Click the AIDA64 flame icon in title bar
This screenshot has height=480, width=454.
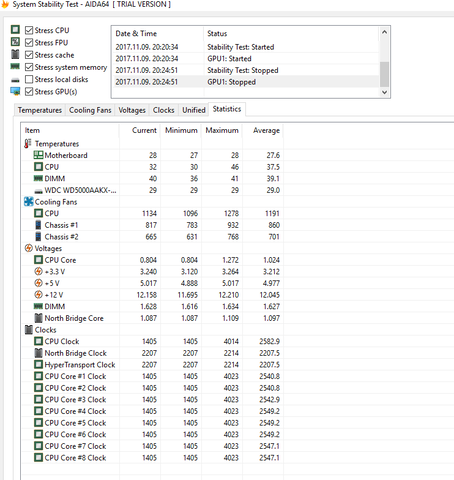coord(5,4)
